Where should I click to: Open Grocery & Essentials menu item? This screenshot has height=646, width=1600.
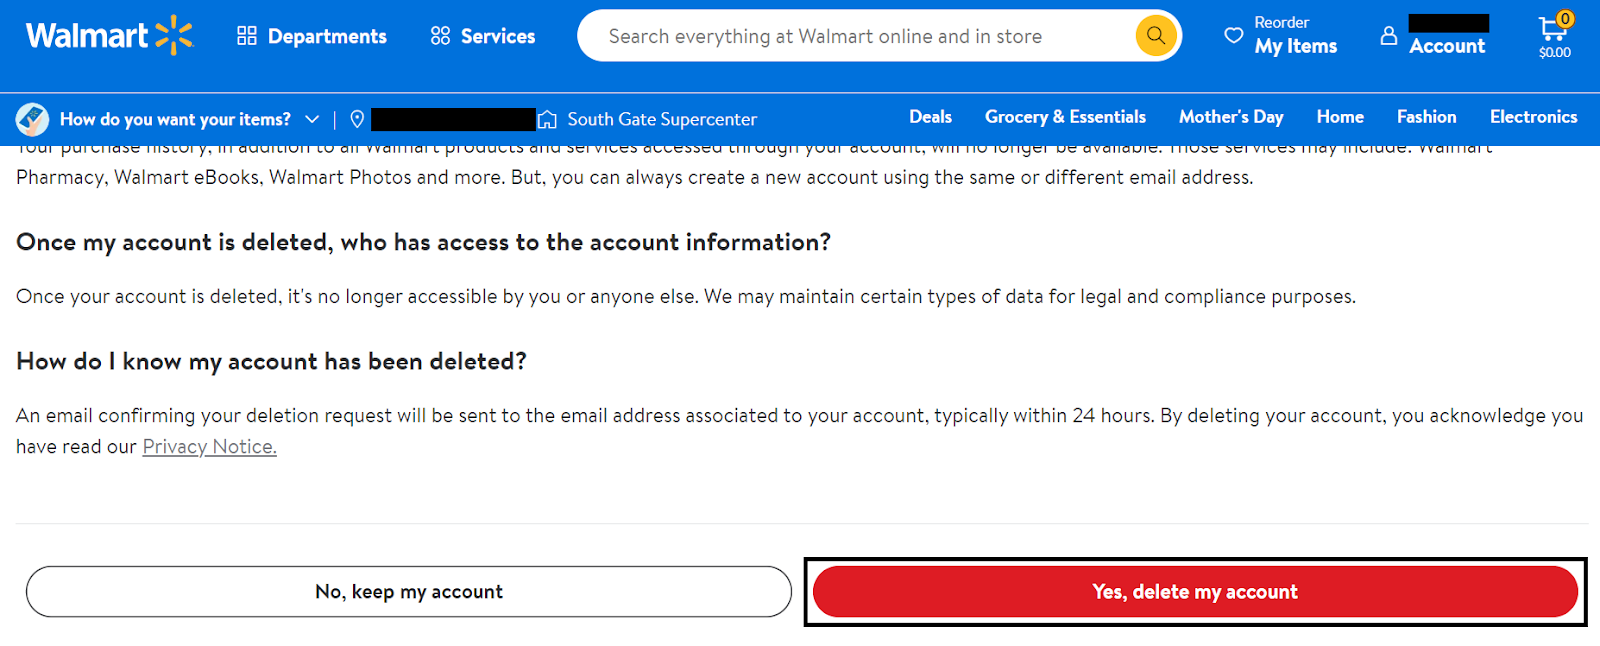tap(1065, 117)
